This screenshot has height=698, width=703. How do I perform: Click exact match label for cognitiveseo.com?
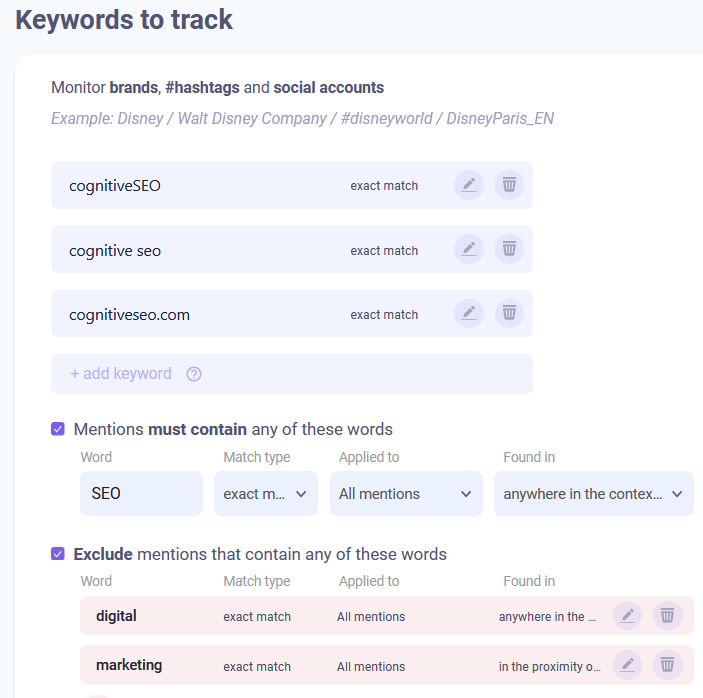pyautogui.click(x=384, y=315)
